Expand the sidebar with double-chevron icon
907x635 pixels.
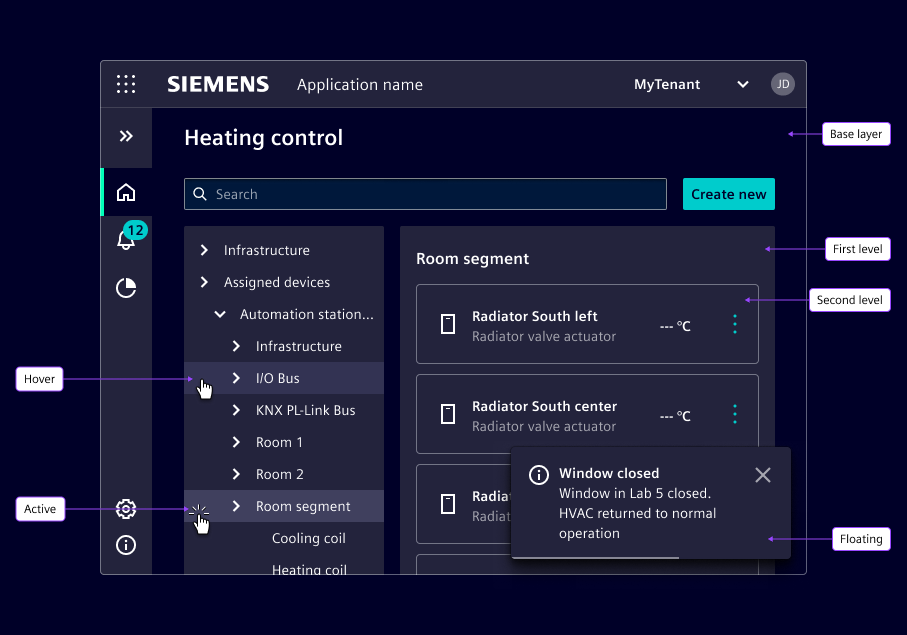pos(126,136)
